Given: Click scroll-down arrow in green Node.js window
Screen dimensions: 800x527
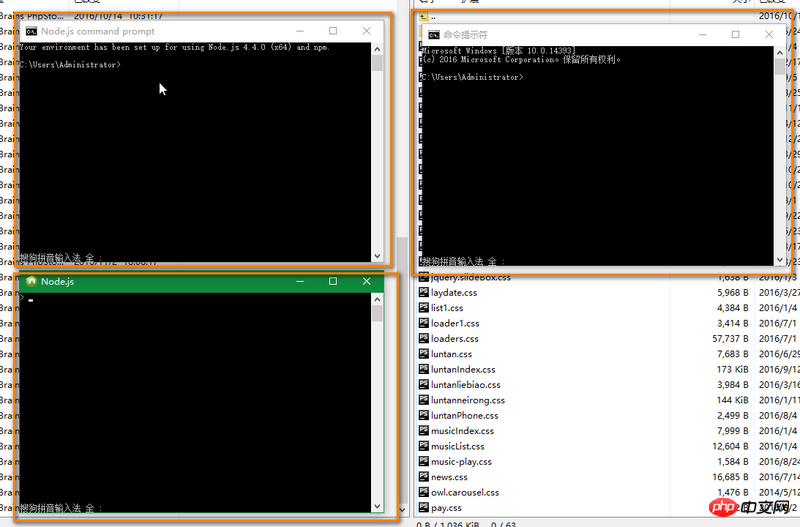Looking at the screenshot, I should pyautogui.click(x=377, y=507).
